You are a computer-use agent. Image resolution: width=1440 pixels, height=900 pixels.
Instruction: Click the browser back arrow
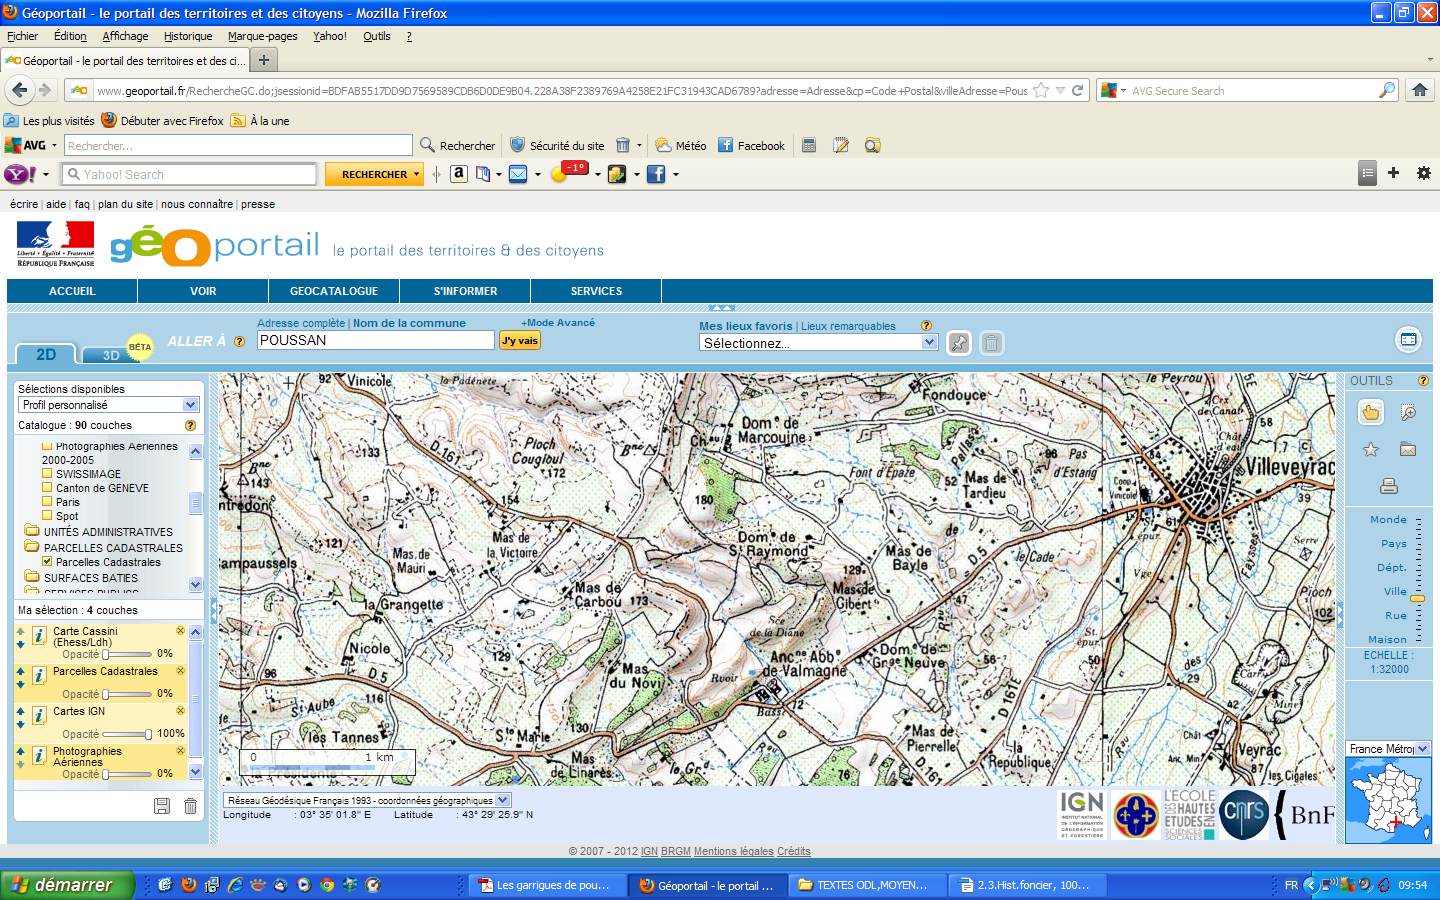point(20,90)
